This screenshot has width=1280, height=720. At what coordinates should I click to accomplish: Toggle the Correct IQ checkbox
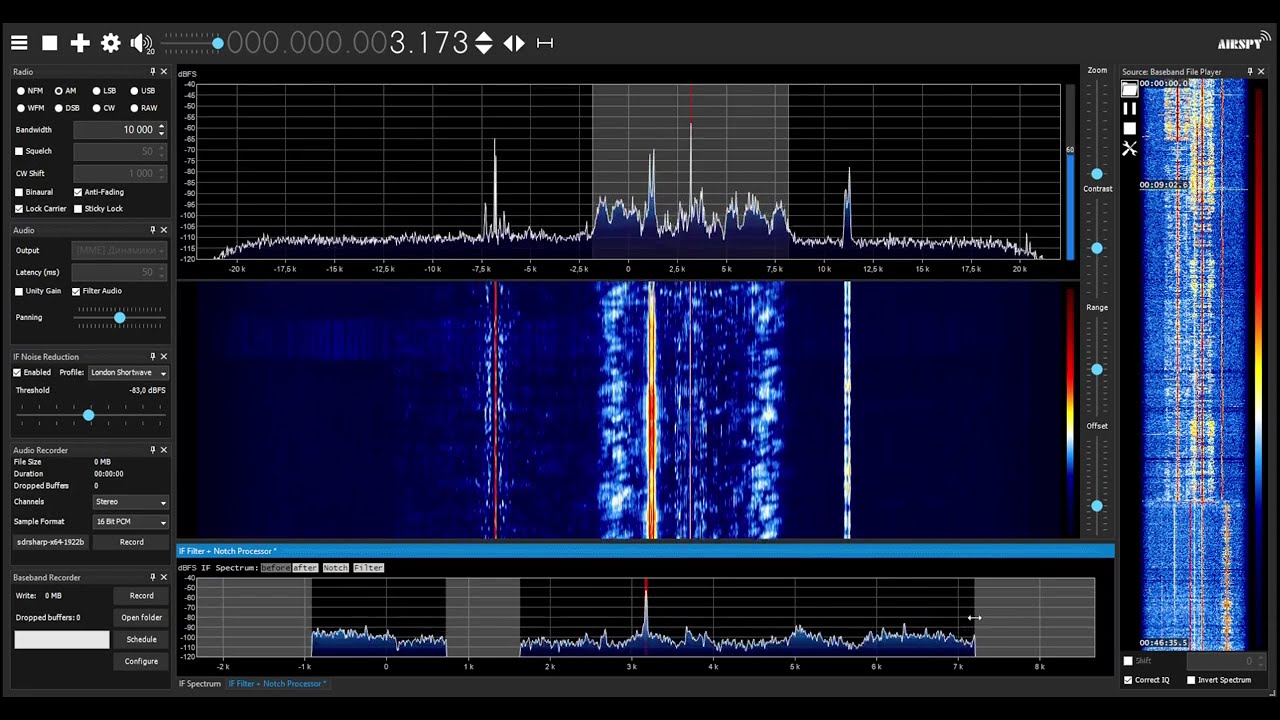[1129, 680]
